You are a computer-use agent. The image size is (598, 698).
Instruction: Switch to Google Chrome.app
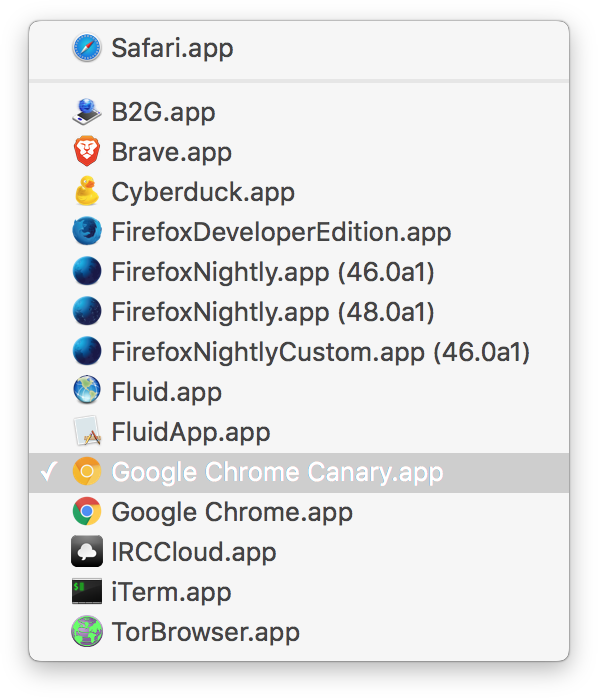(x=299, y=512)
